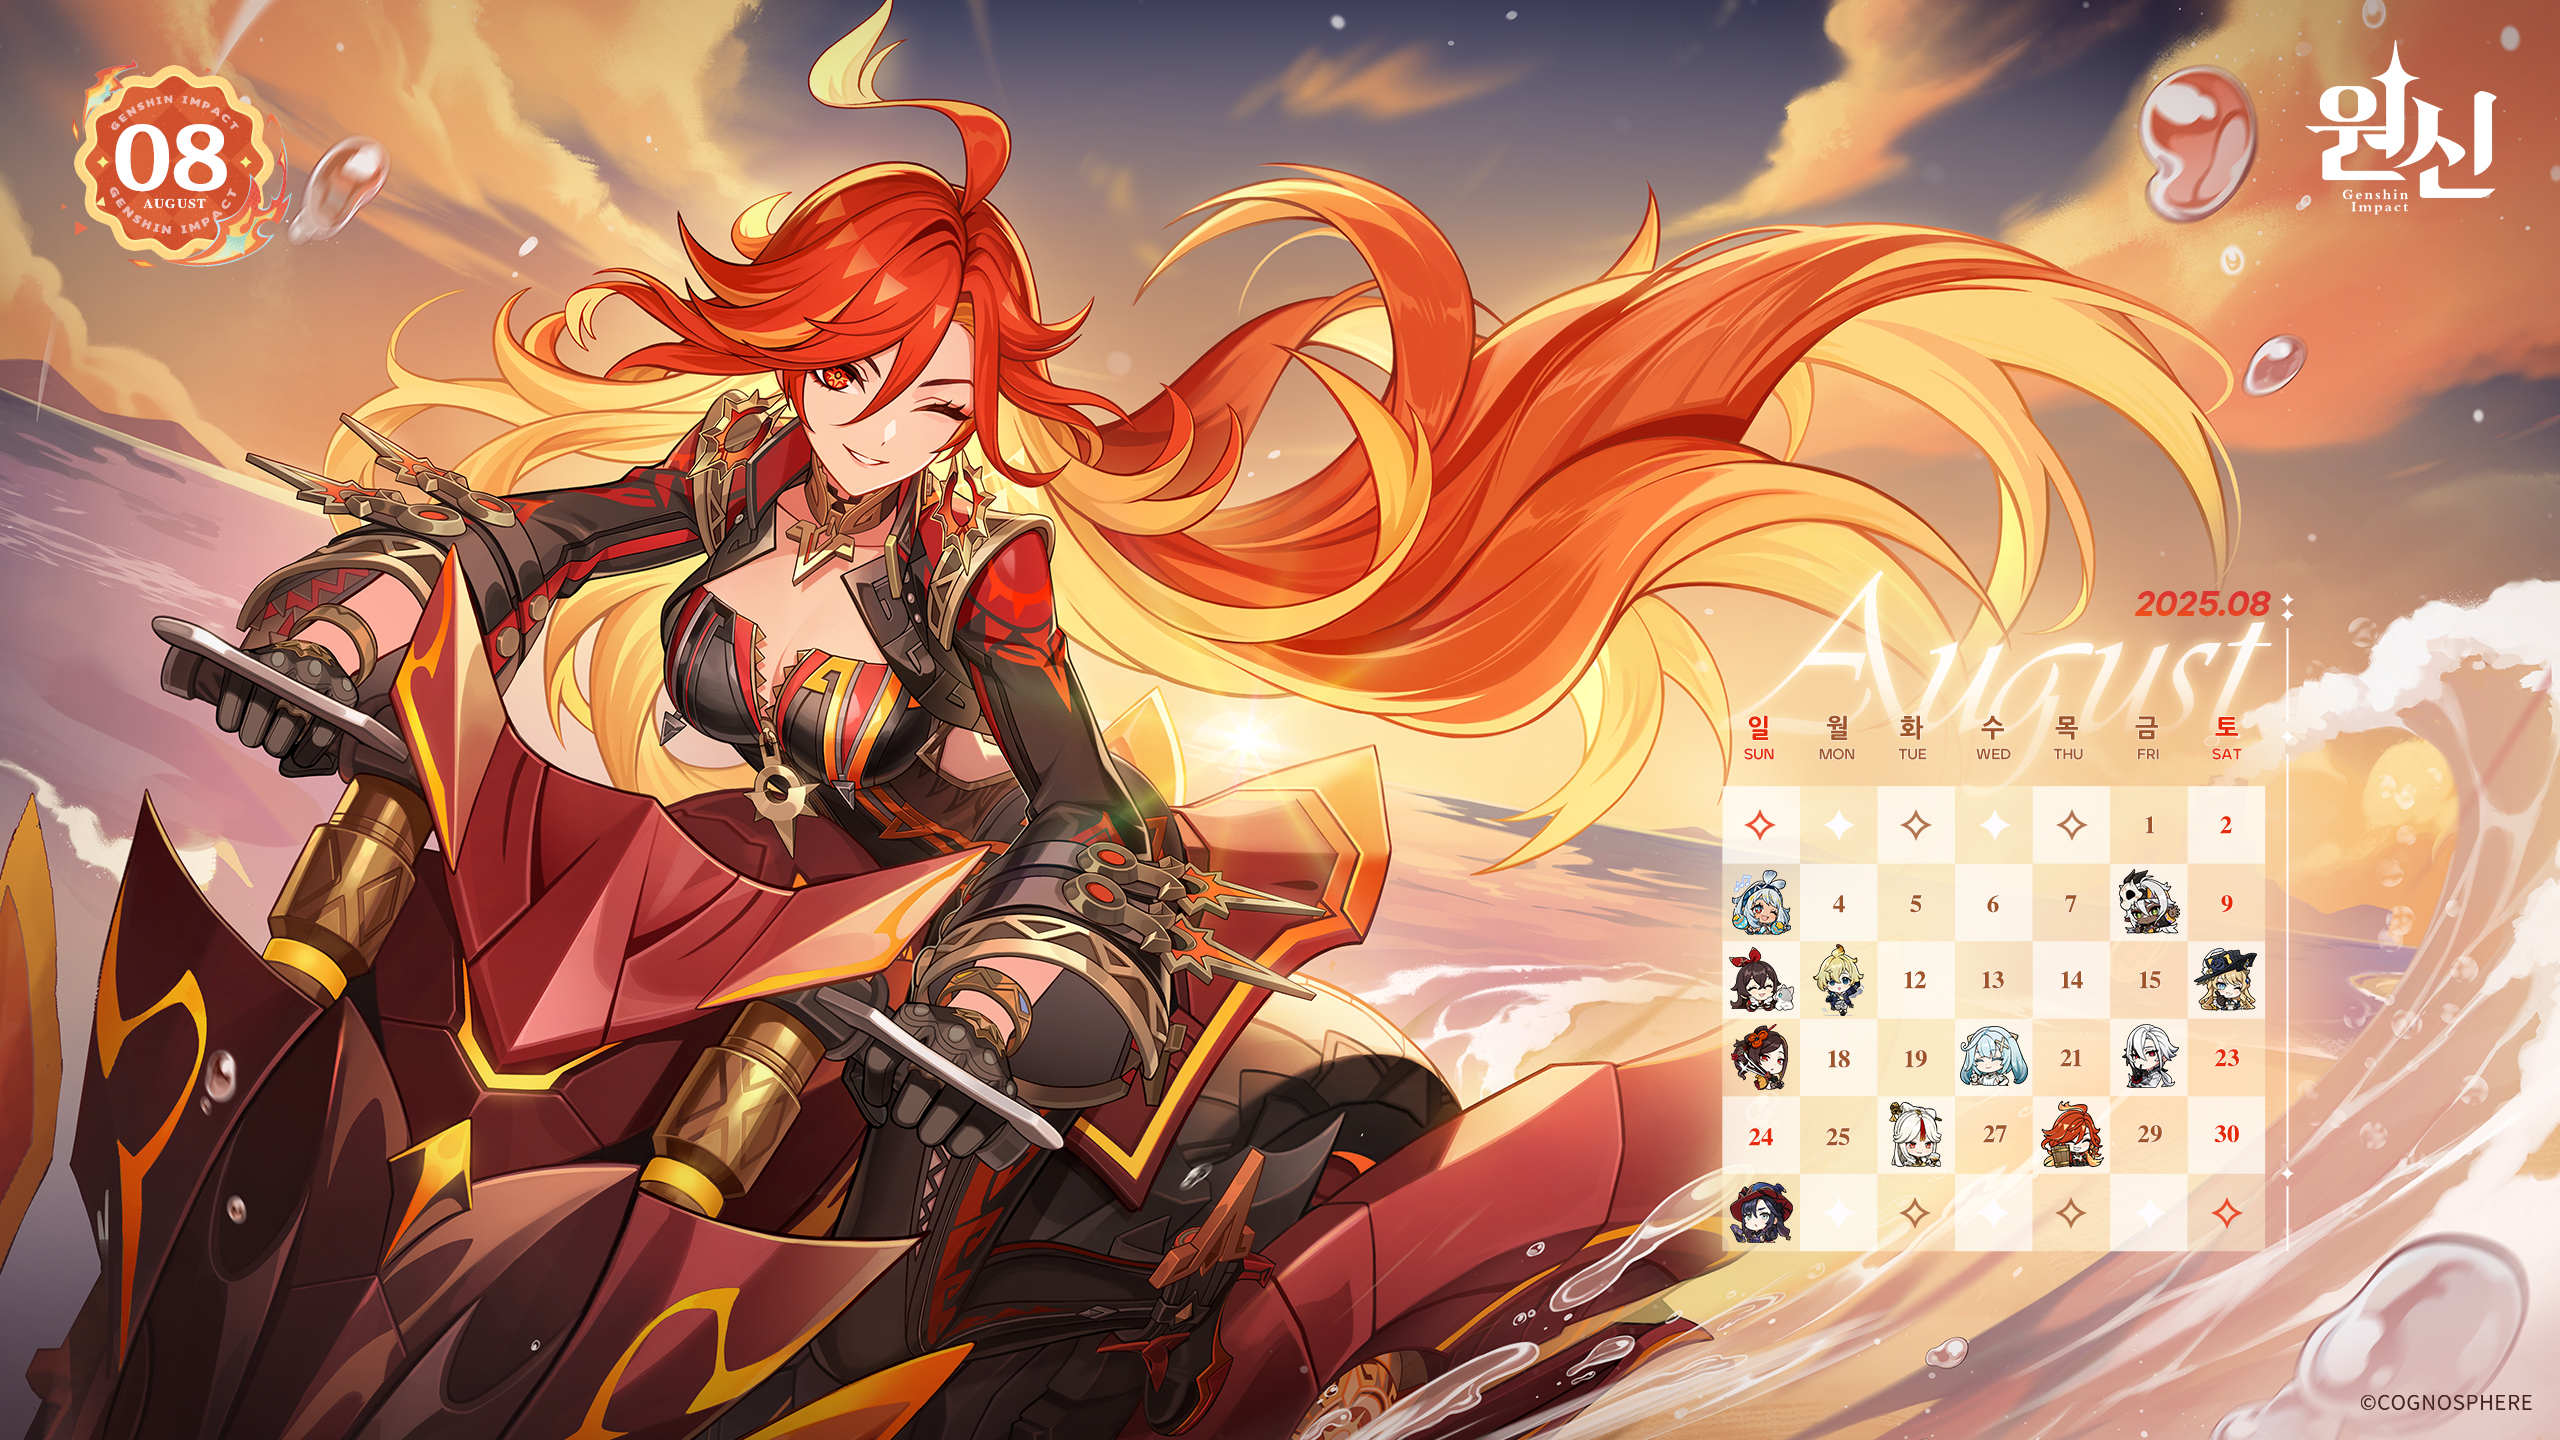The image size is (2560, 1440).
Task: Click the white-and-red haired chibi in Tuesday column
Action: pyautogui.click(x=1916, y=1135)
